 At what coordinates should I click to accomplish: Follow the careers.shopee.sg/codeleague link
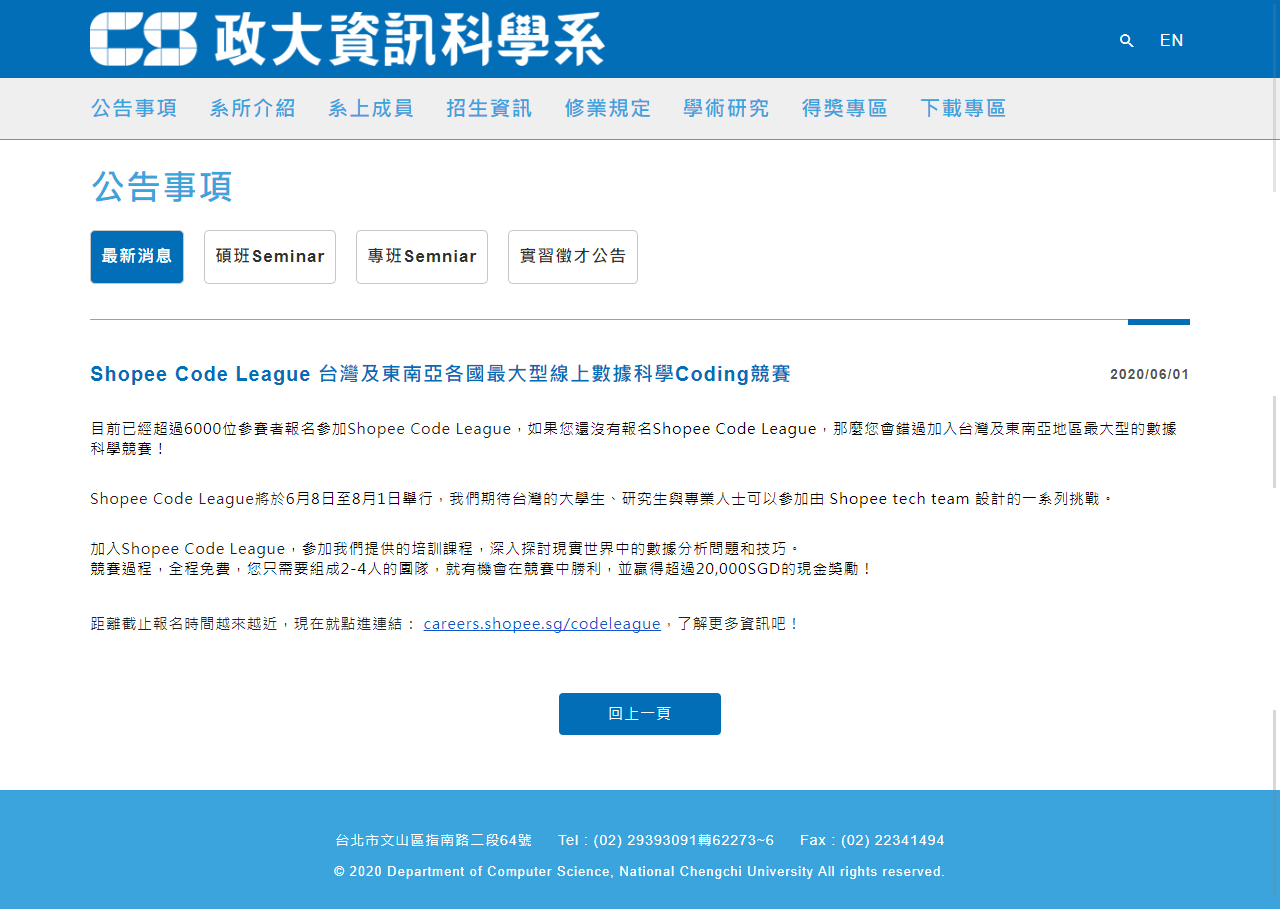click(542, 624)
